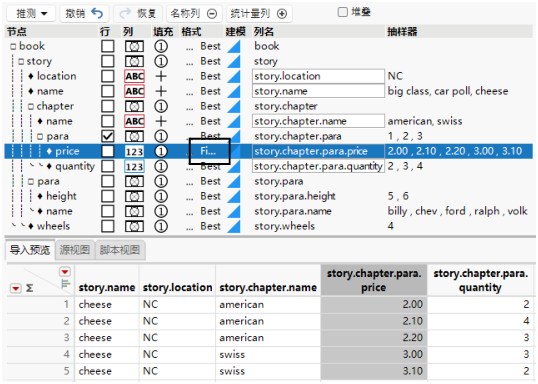
Task: Collapse the chapter tree node
Action: click(31, 106)
